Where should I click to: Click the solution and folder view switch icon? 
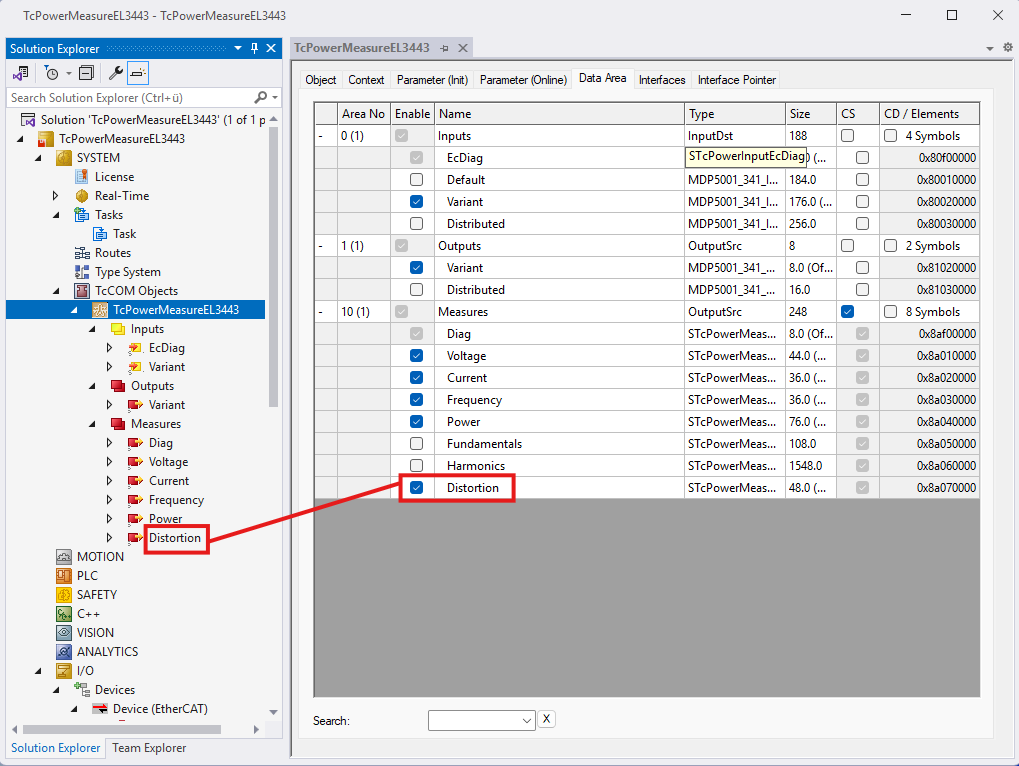(x=20, y=73)
